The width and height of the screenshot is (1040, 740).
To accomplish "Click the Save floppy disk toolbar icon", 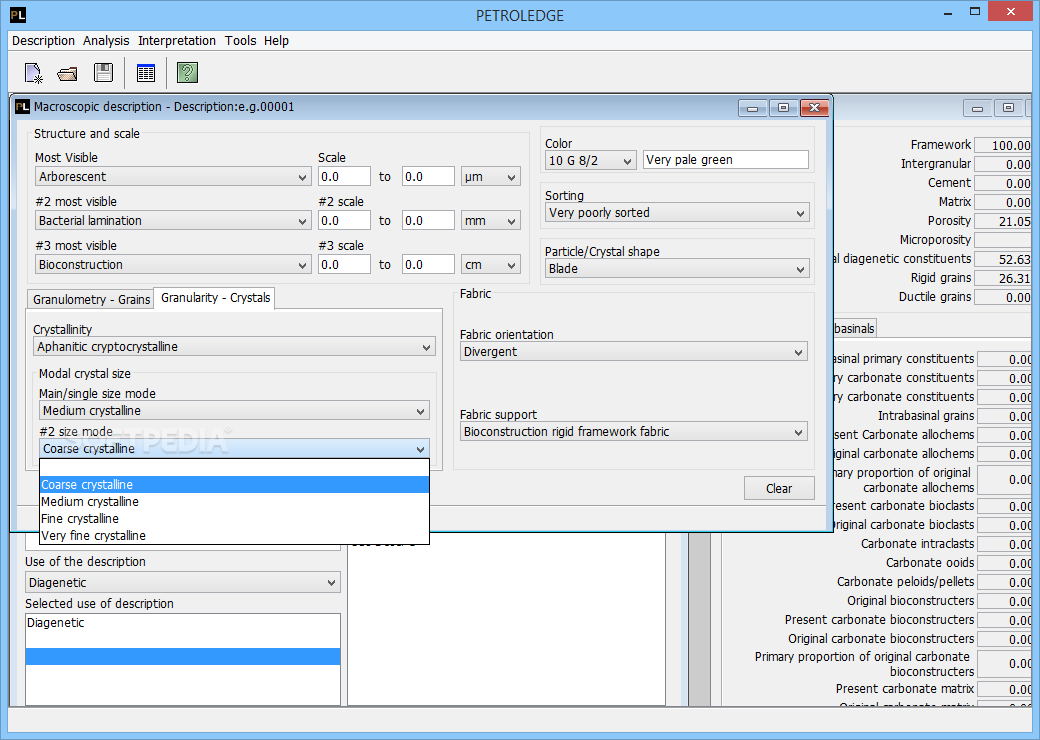I will tap(103, 72).
